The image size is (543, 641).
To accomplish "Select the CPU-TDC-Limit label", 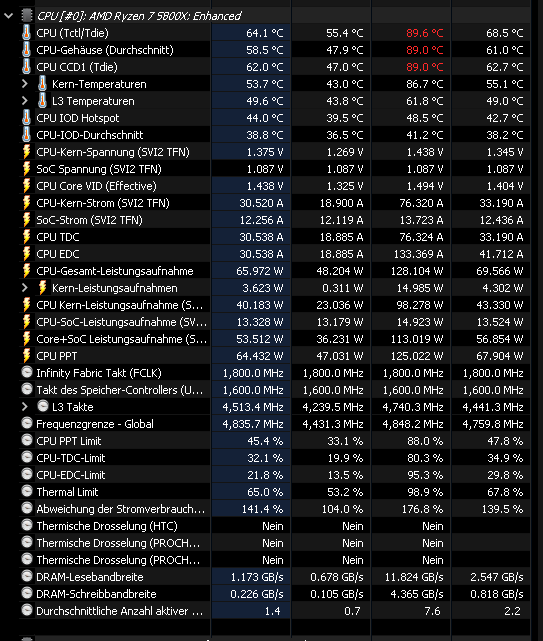I will tap(71, 458).
